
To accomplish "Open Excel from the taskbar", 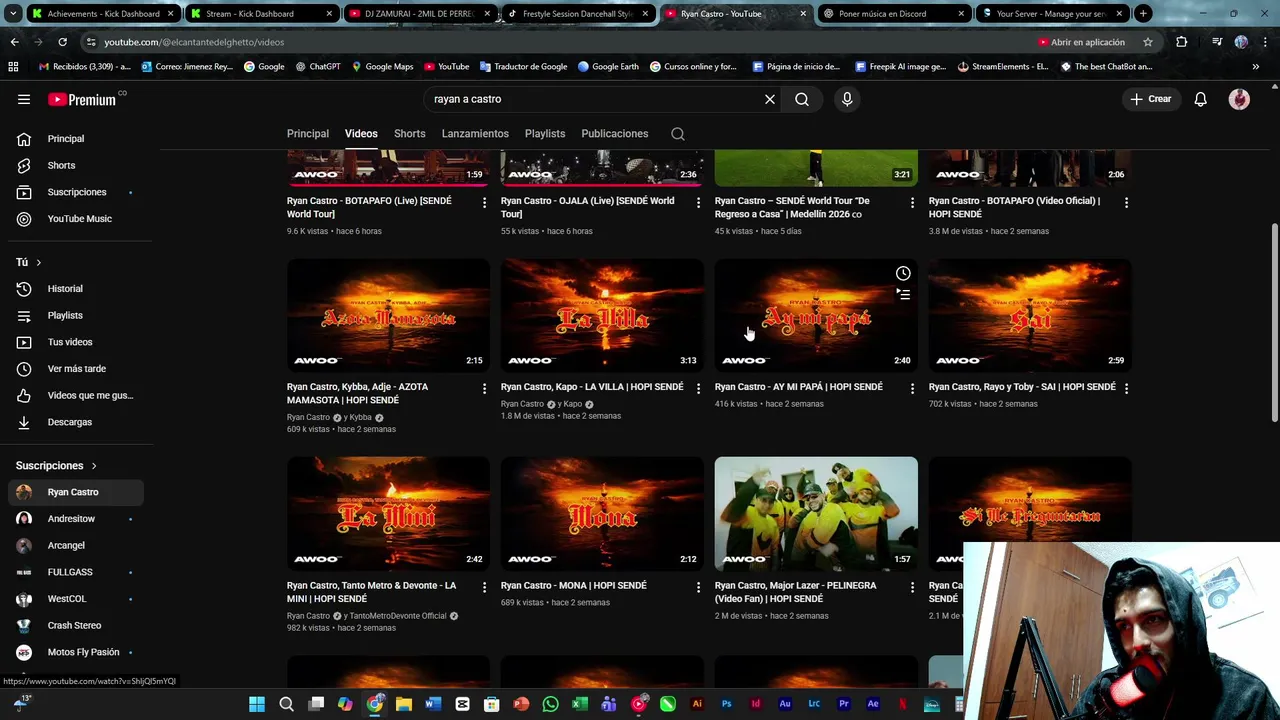I will coord(580,704).
